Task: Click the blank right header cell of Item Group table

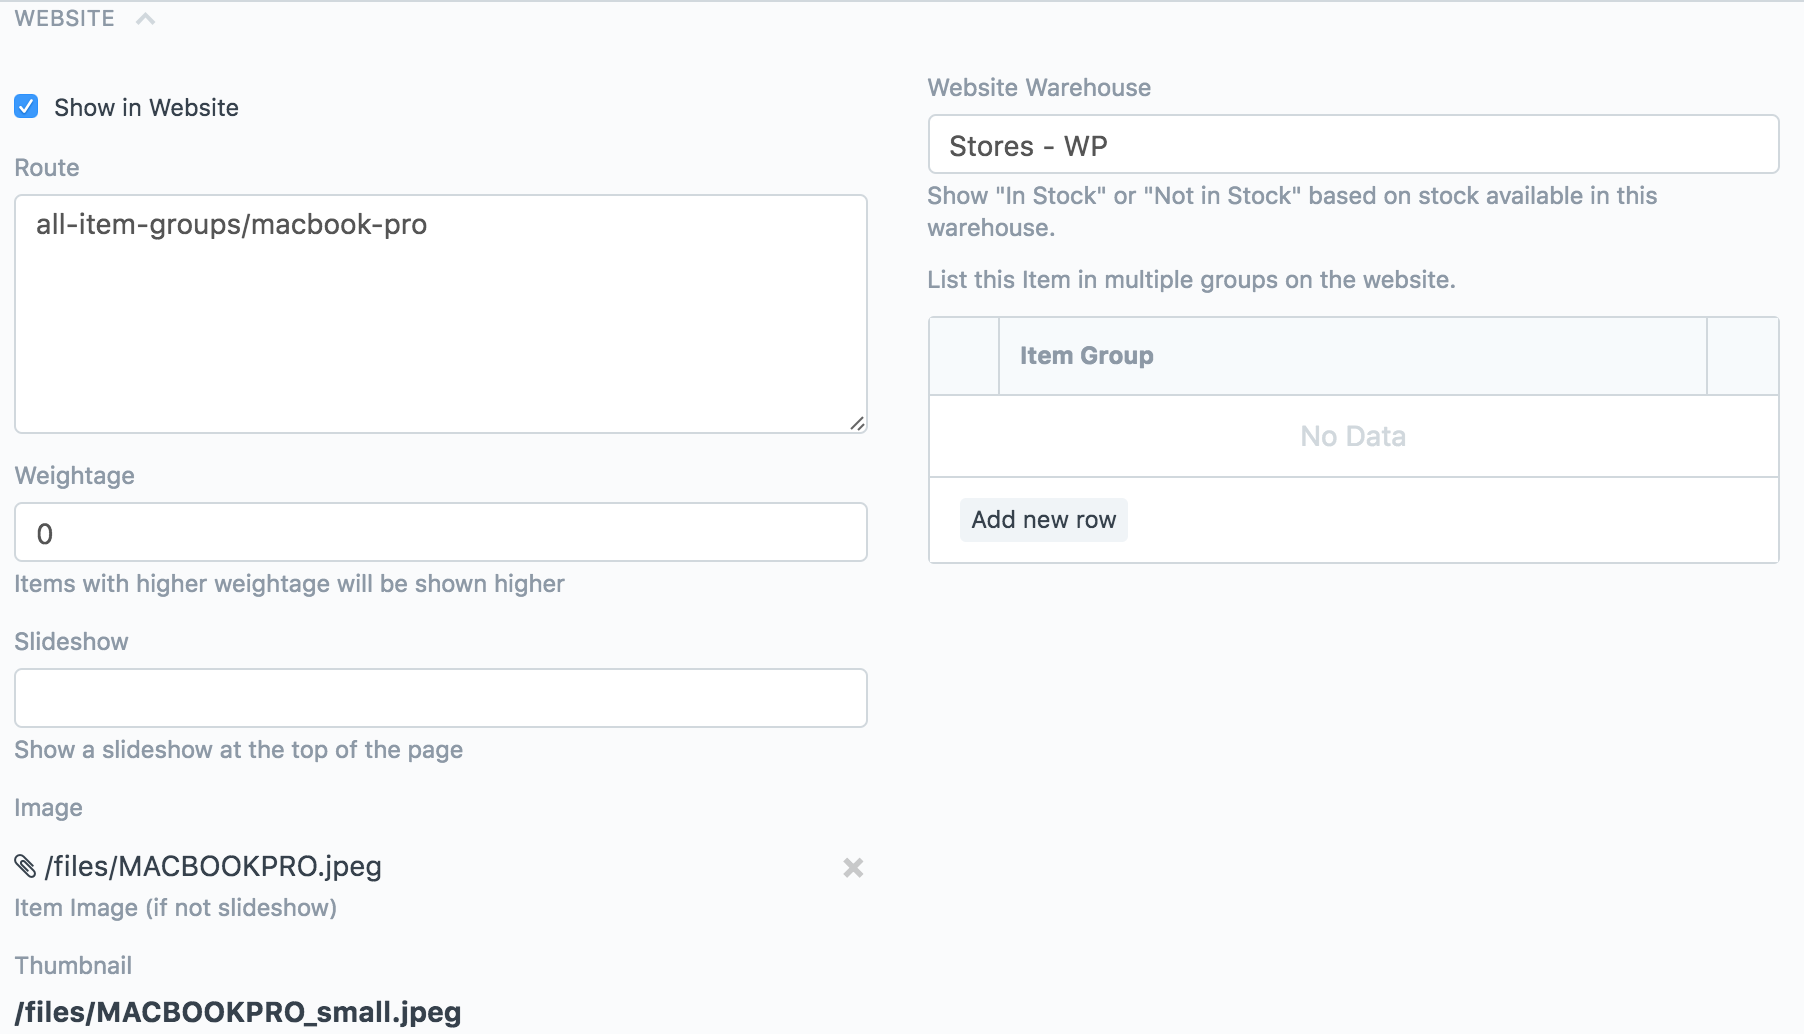Action: 1742,356
